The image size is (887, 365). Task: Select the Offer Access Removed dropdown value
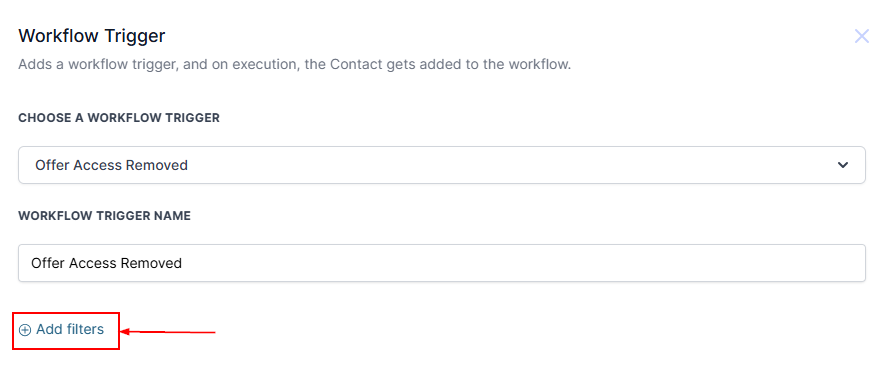pyautogui.click(x=111, y=165)
